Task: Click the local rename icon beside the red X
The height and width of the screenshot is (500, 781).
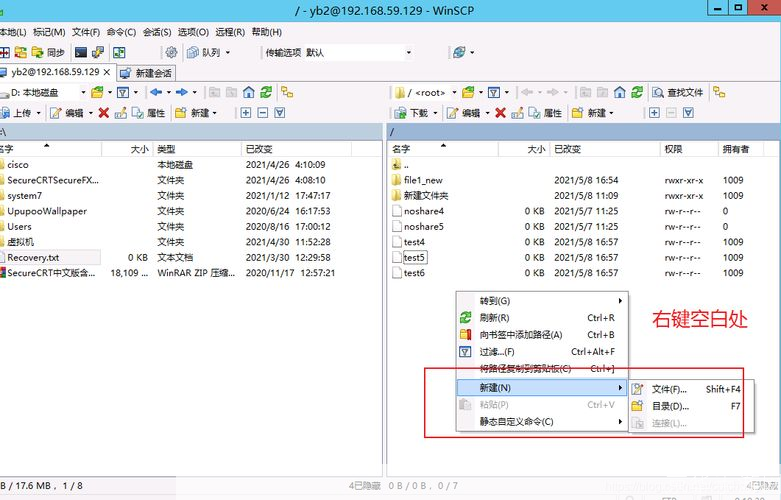Action: pos(121,113)
